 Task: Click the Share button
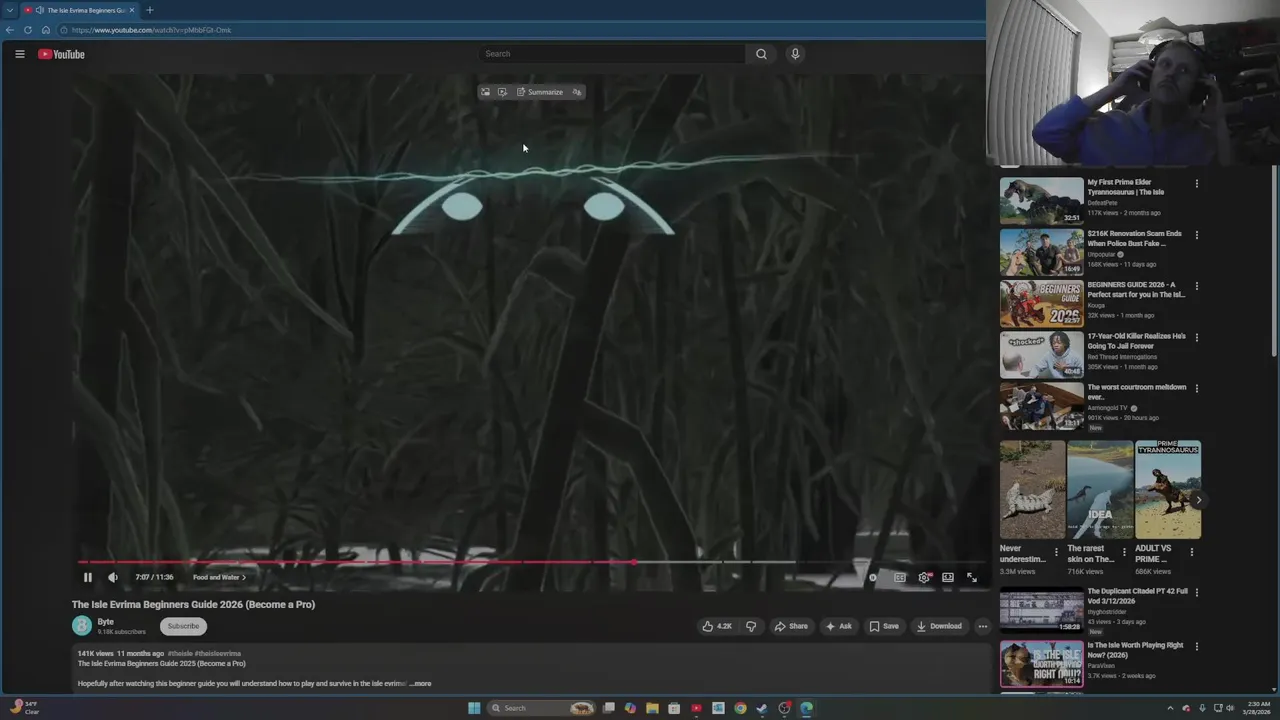coord(791,626)
